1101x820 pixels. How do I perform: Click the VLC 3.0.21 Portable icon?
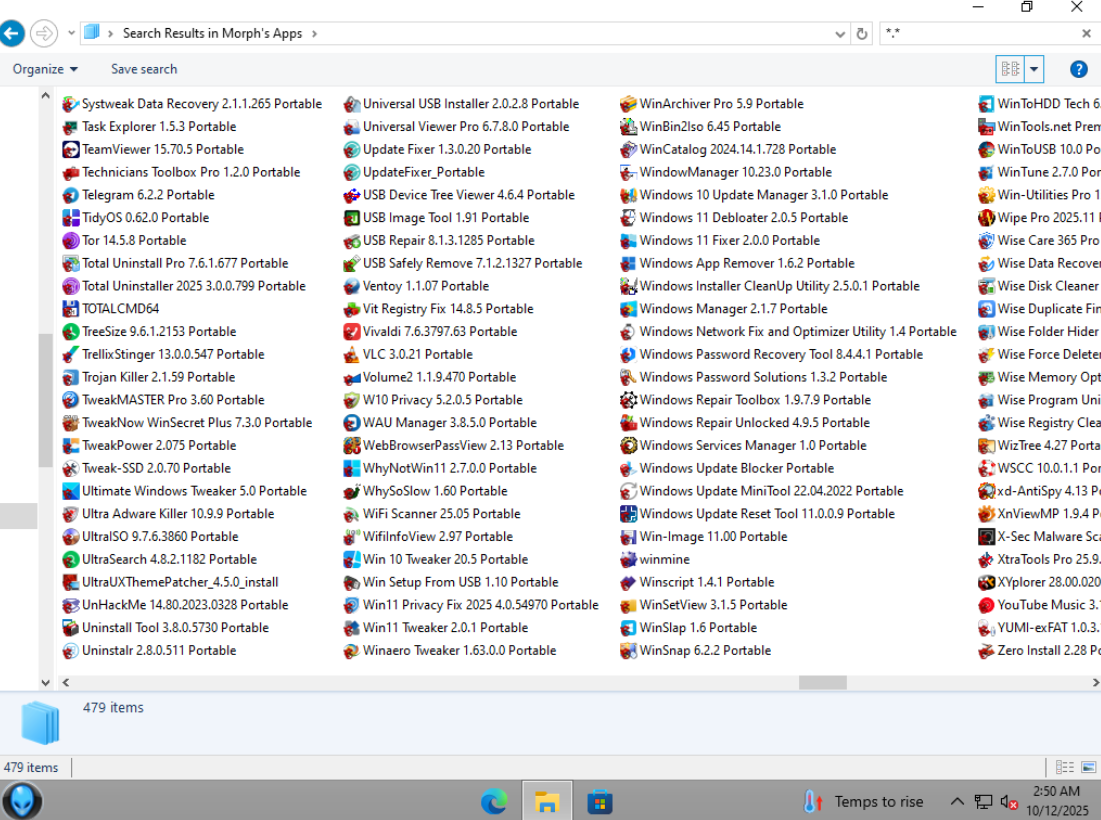pyautogui.click(x=351, y=355)
